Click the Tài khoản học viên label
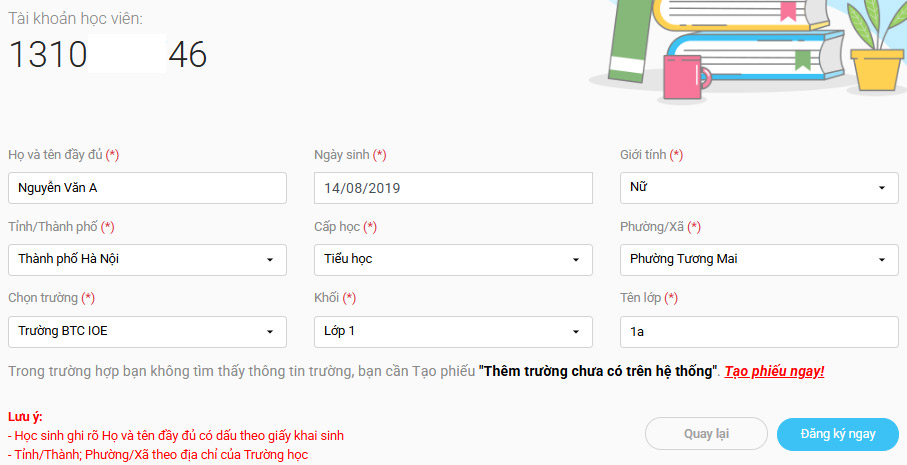 click(x=76, y=18)
